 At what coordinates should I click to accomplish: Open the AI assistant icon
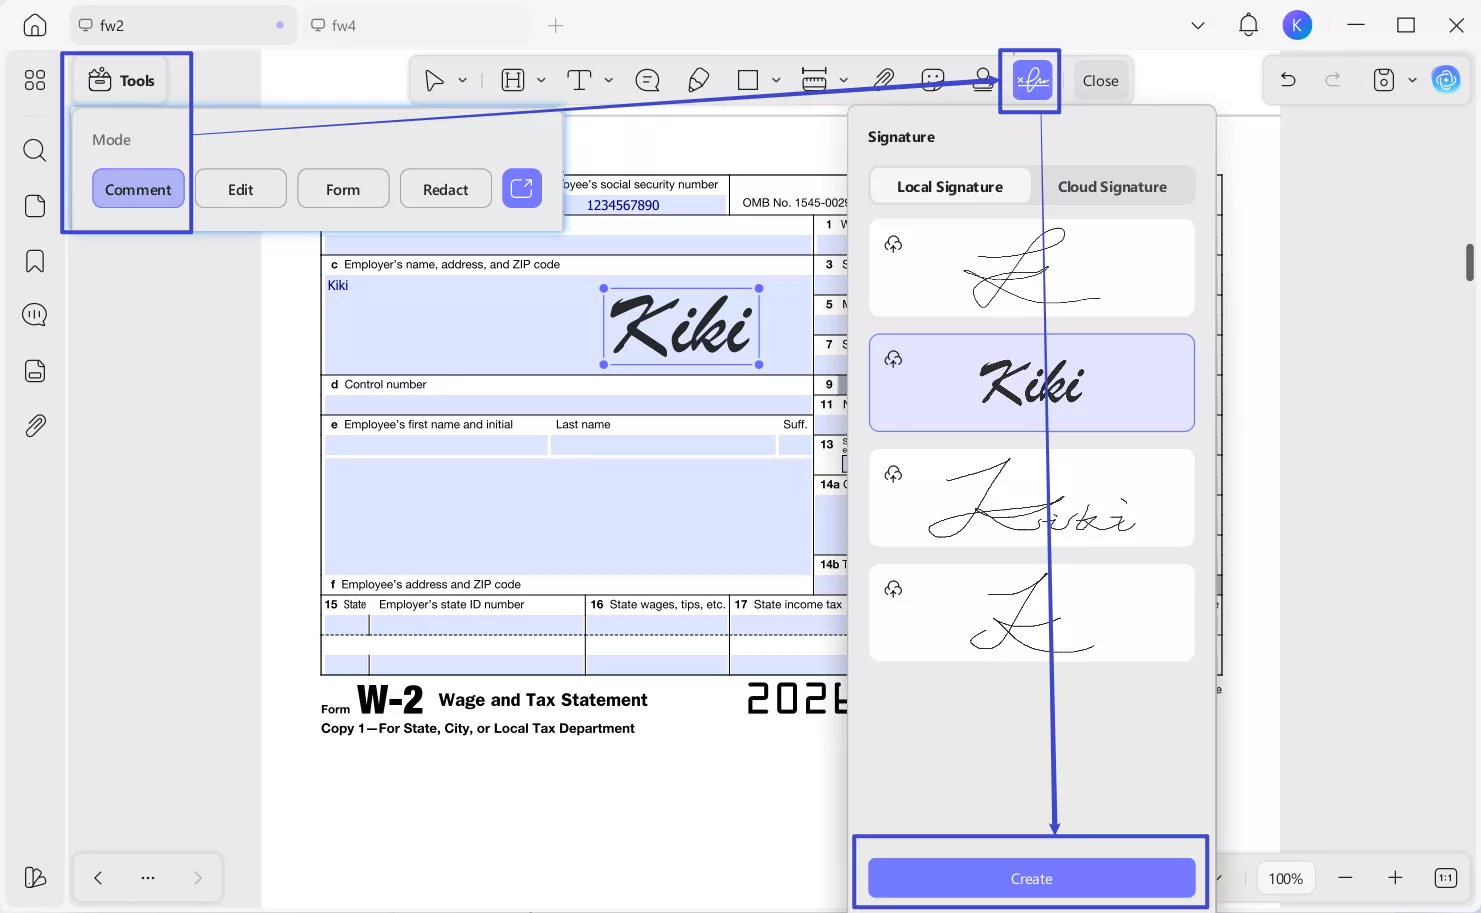pos(1446,80)
